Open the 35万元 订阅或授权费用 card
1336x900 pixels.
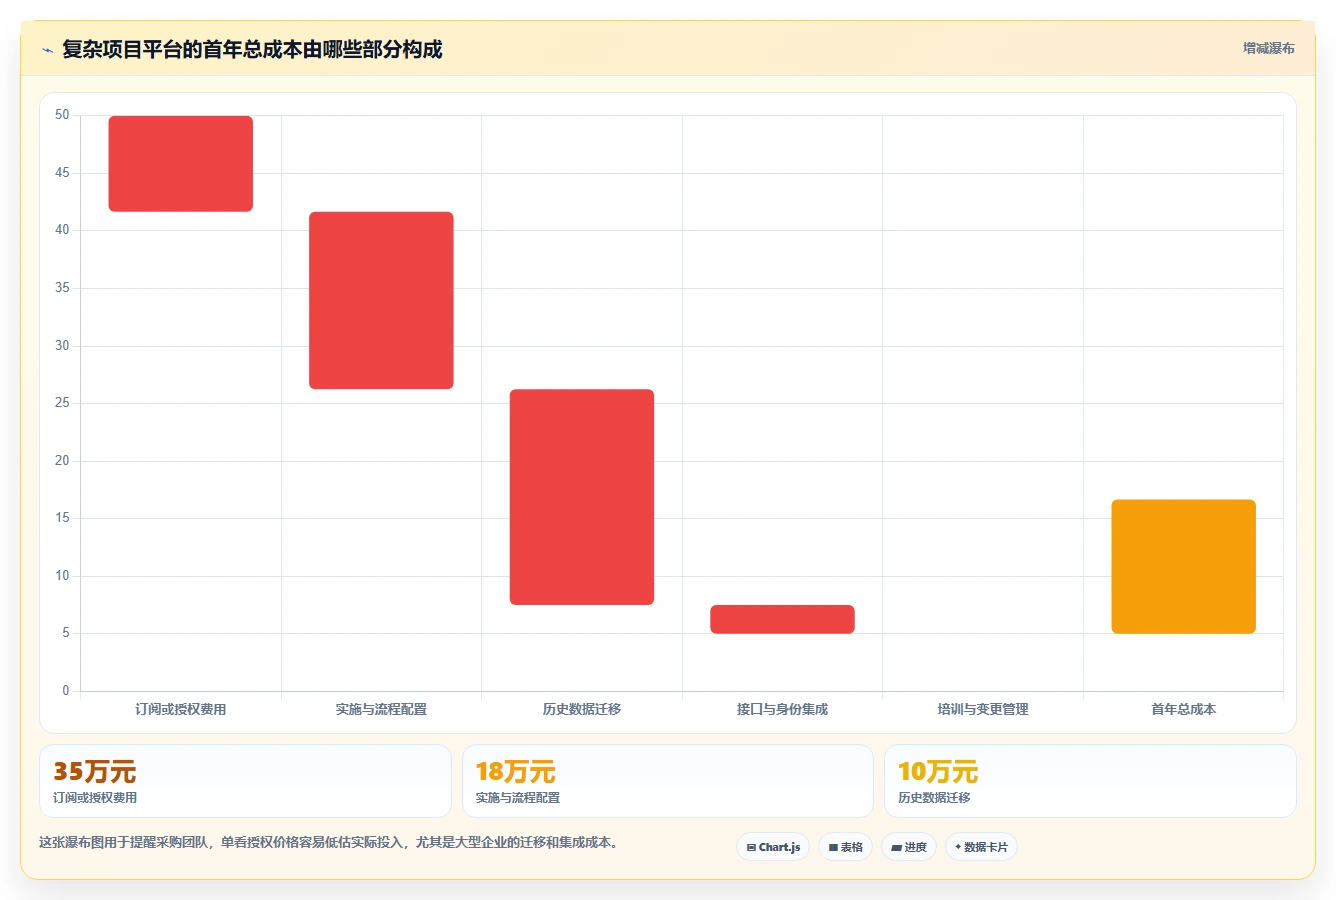pyautogui.click(x=245, y=781)
